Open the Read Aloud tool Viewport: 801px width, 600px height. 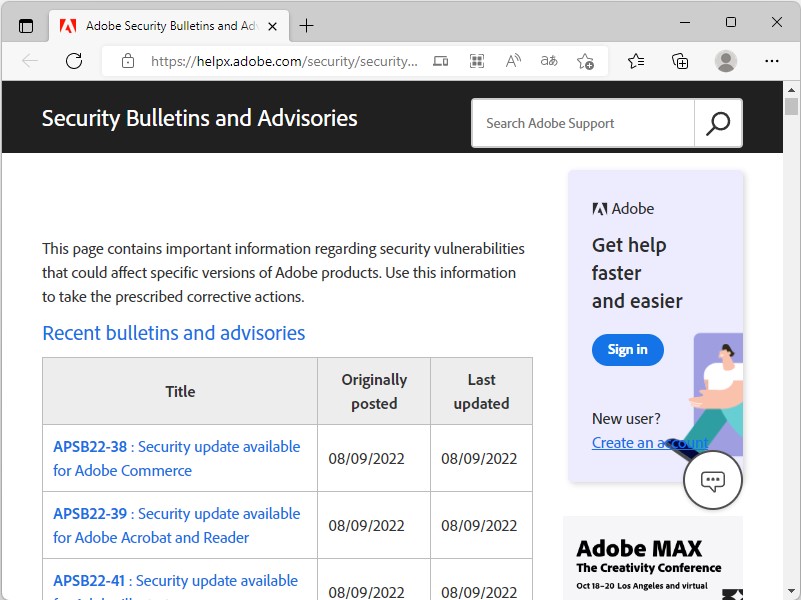point(513,61)
